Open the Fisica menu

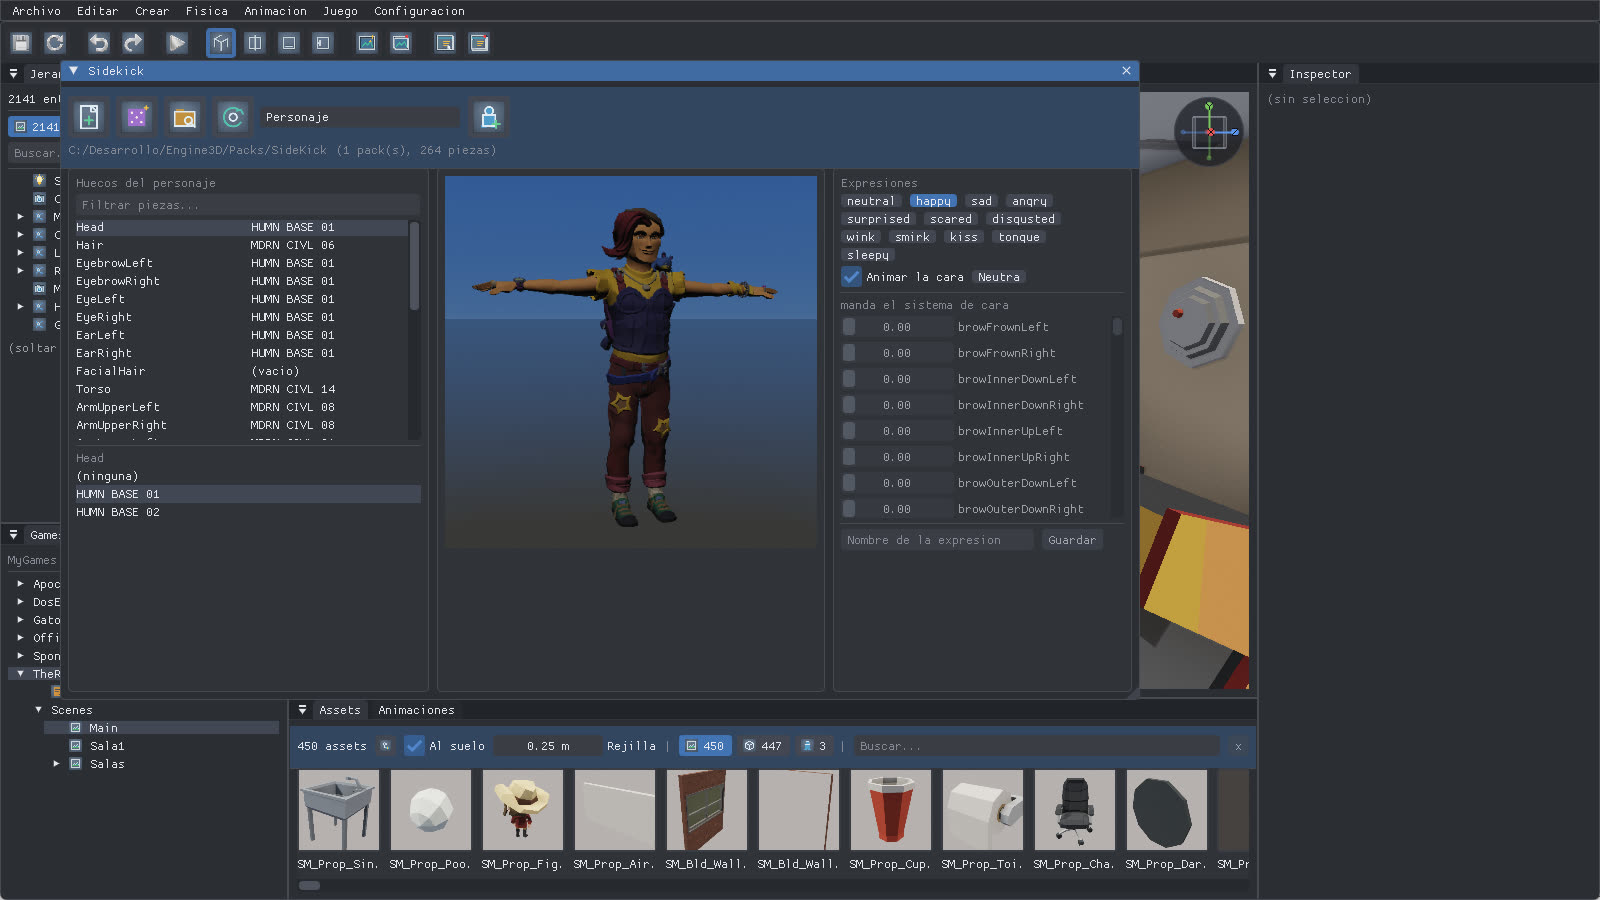pyautogui.click(x=207, y=11)
